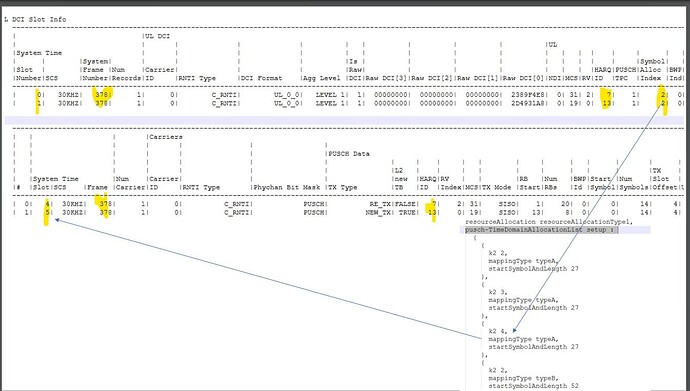
Task: Select highlighted pusch-TimeDomainAllocationList setup line
Action: pyautogui.click(x=542, y=230)
